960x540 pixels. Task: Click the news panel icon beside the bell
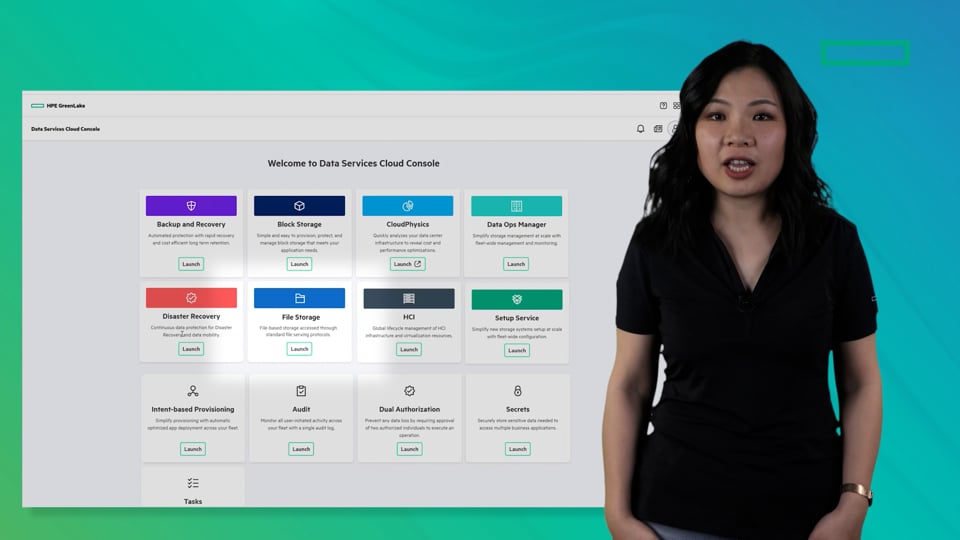pyautogui.click(x=658, y=129)
